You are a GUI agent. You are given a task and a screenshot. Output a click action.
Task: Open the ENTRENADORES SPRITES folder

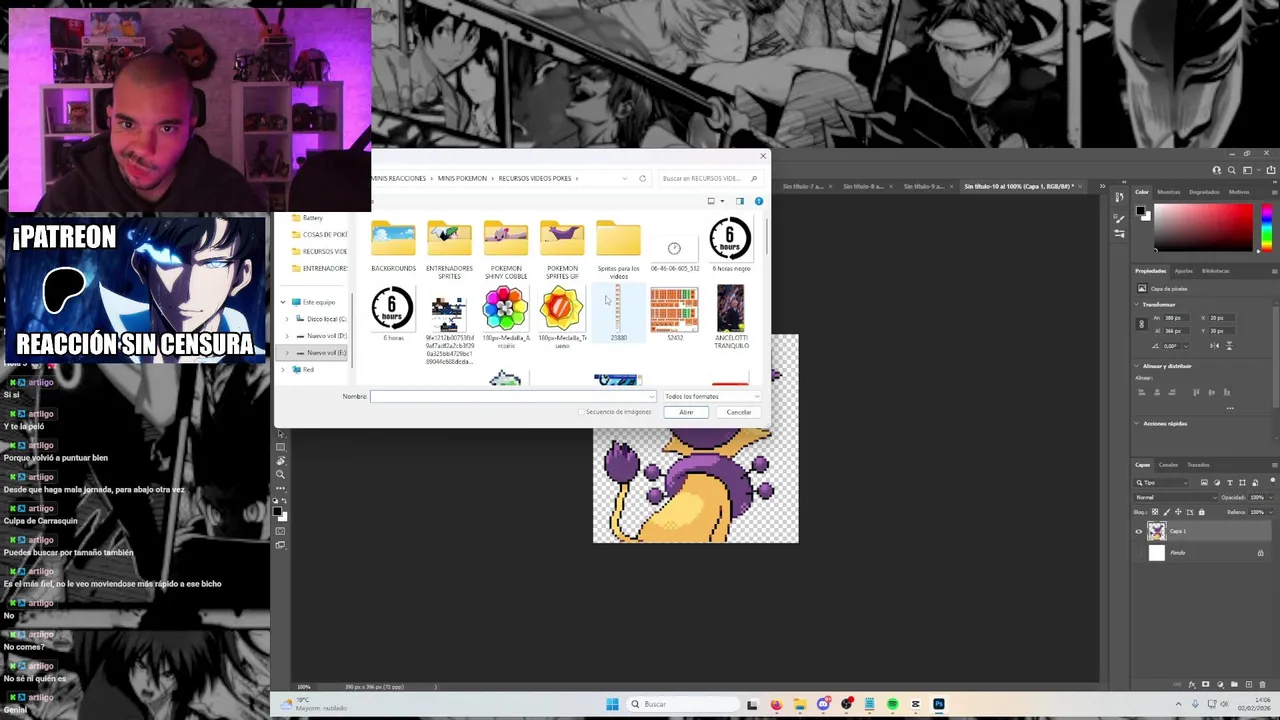pos(449,250)
